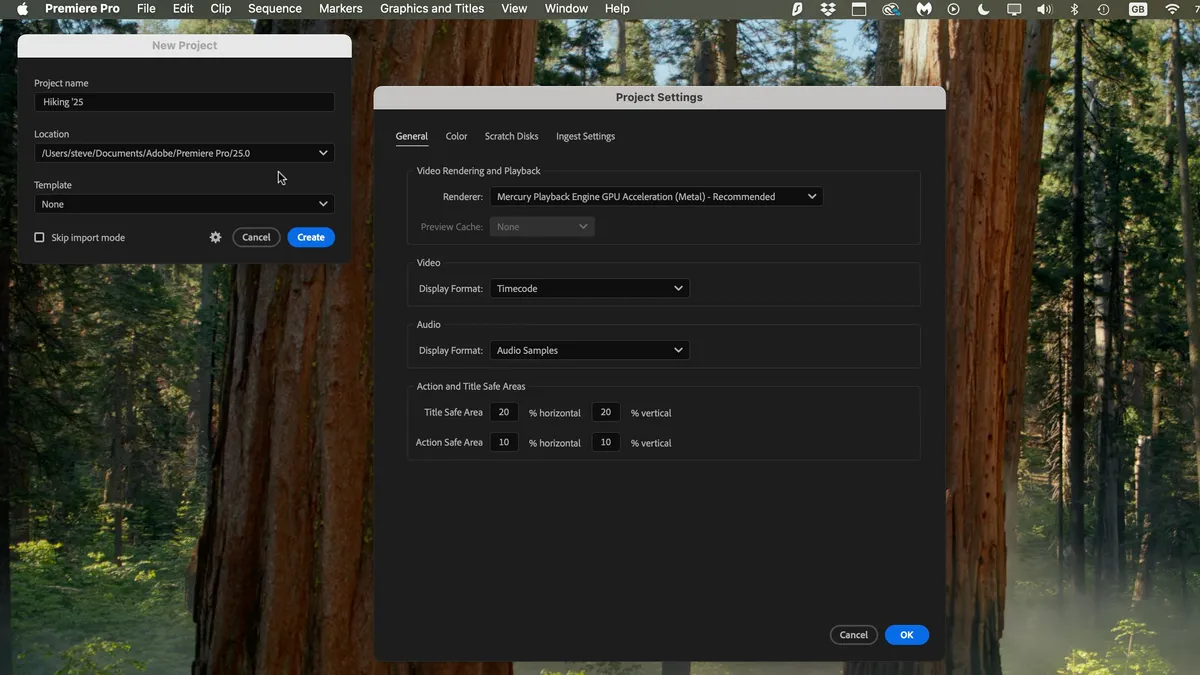Click the volume icon in menu bar

[1043, 9]
